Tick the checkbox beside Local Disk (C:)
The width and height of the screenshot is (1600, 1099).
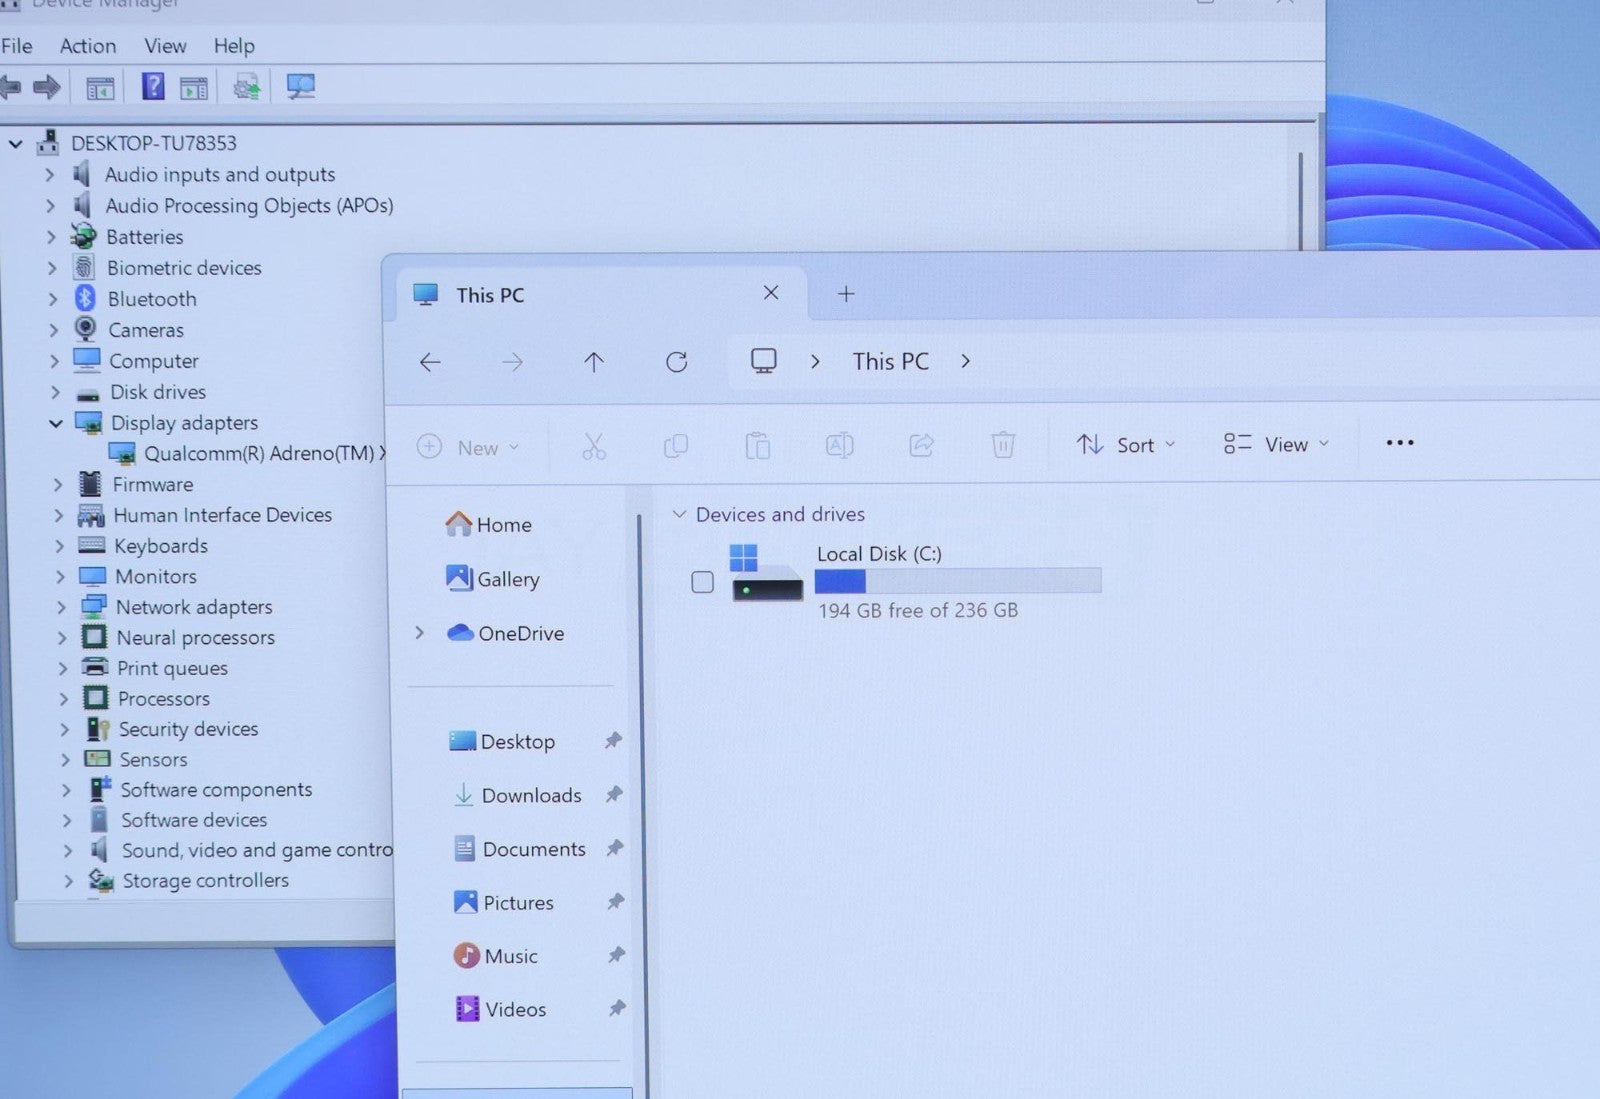pos(703,582)
